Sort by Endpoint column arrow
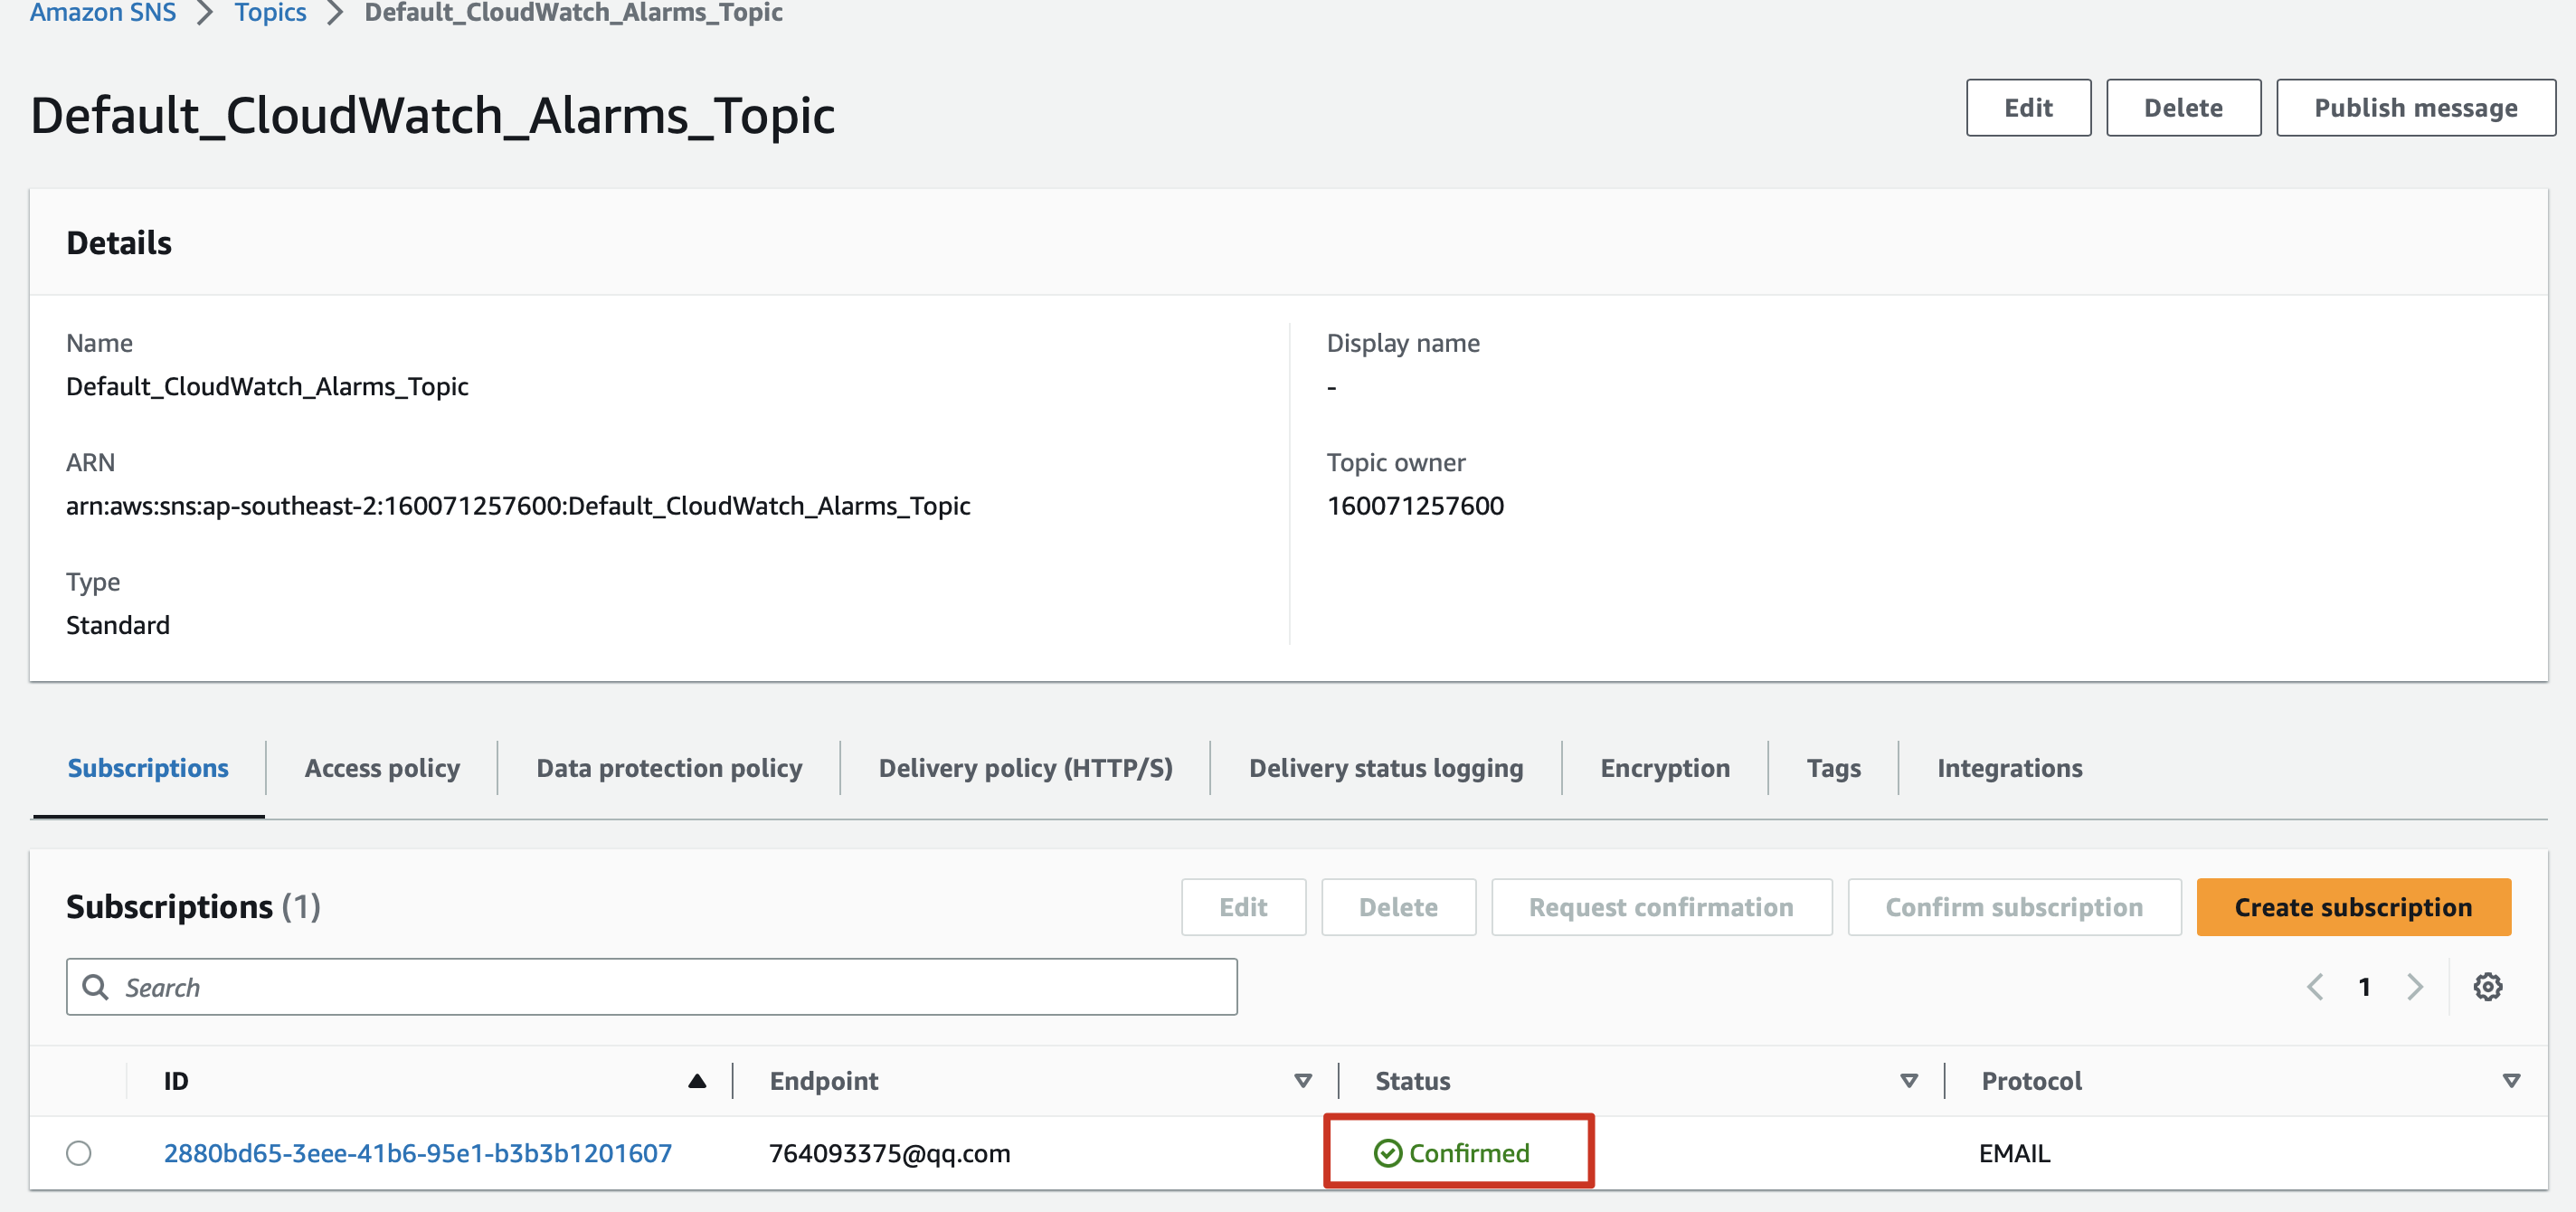This screenshot has height=1212, width=2576. [1302, 1081]
